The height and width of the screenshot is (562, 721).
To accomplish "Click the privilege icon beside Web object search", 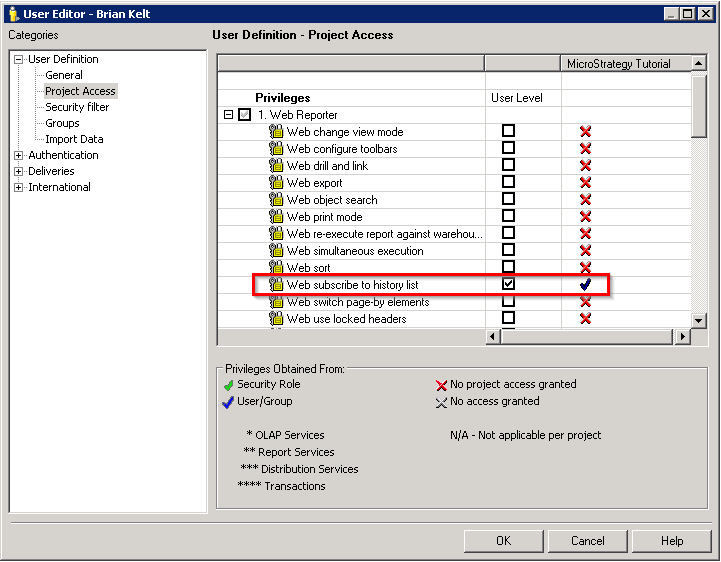I will click(276, 200).
